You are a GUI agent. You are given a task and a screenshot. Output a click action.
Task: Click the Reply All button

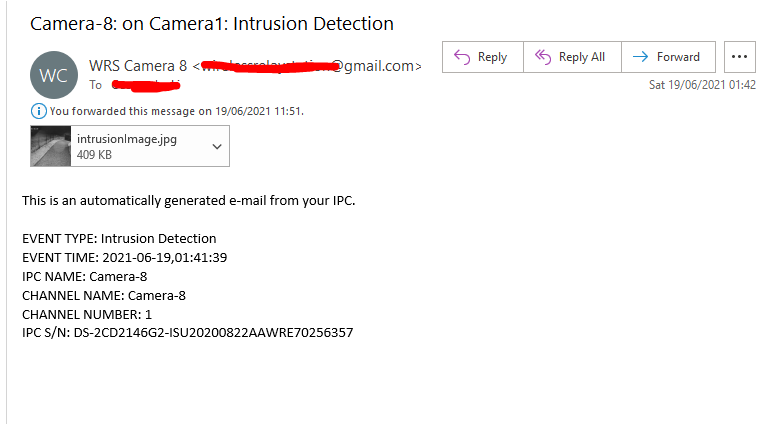[571, 58]
